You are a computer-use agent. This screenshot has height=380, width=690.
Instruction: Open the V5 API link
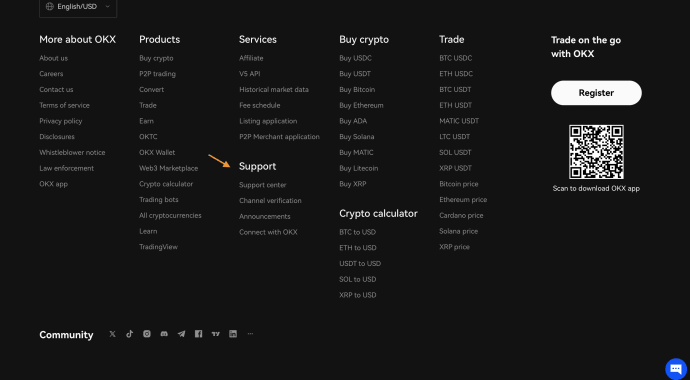[x=250, y=74]
